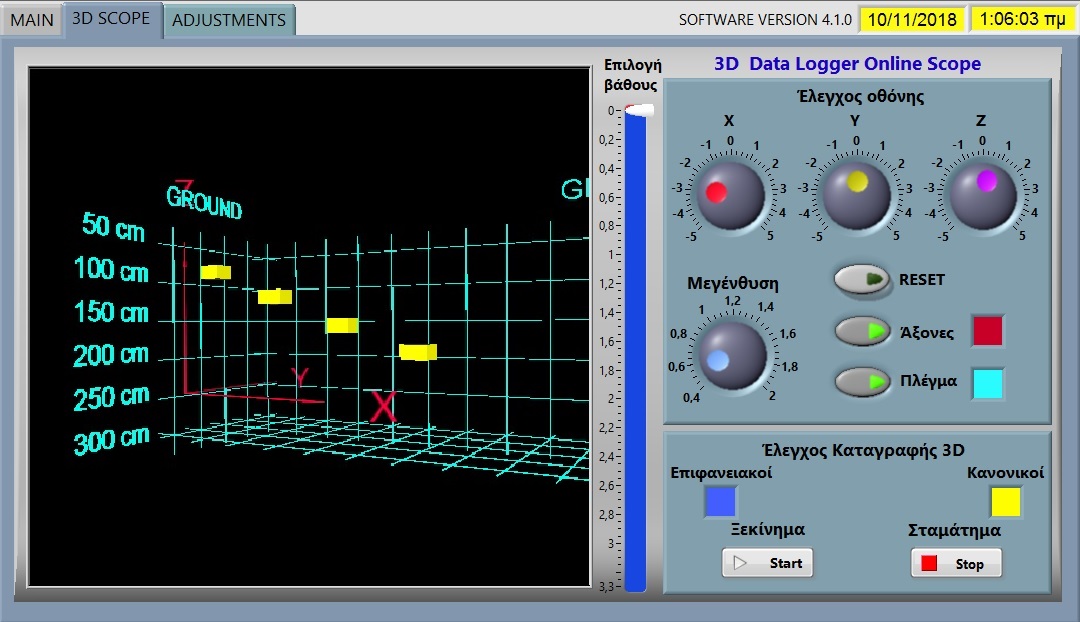Viewport: 1080px width, 622px height.
Task: Click the date field showing 10/11/2018
Action: pyautogui.click(x=911, y=19)
